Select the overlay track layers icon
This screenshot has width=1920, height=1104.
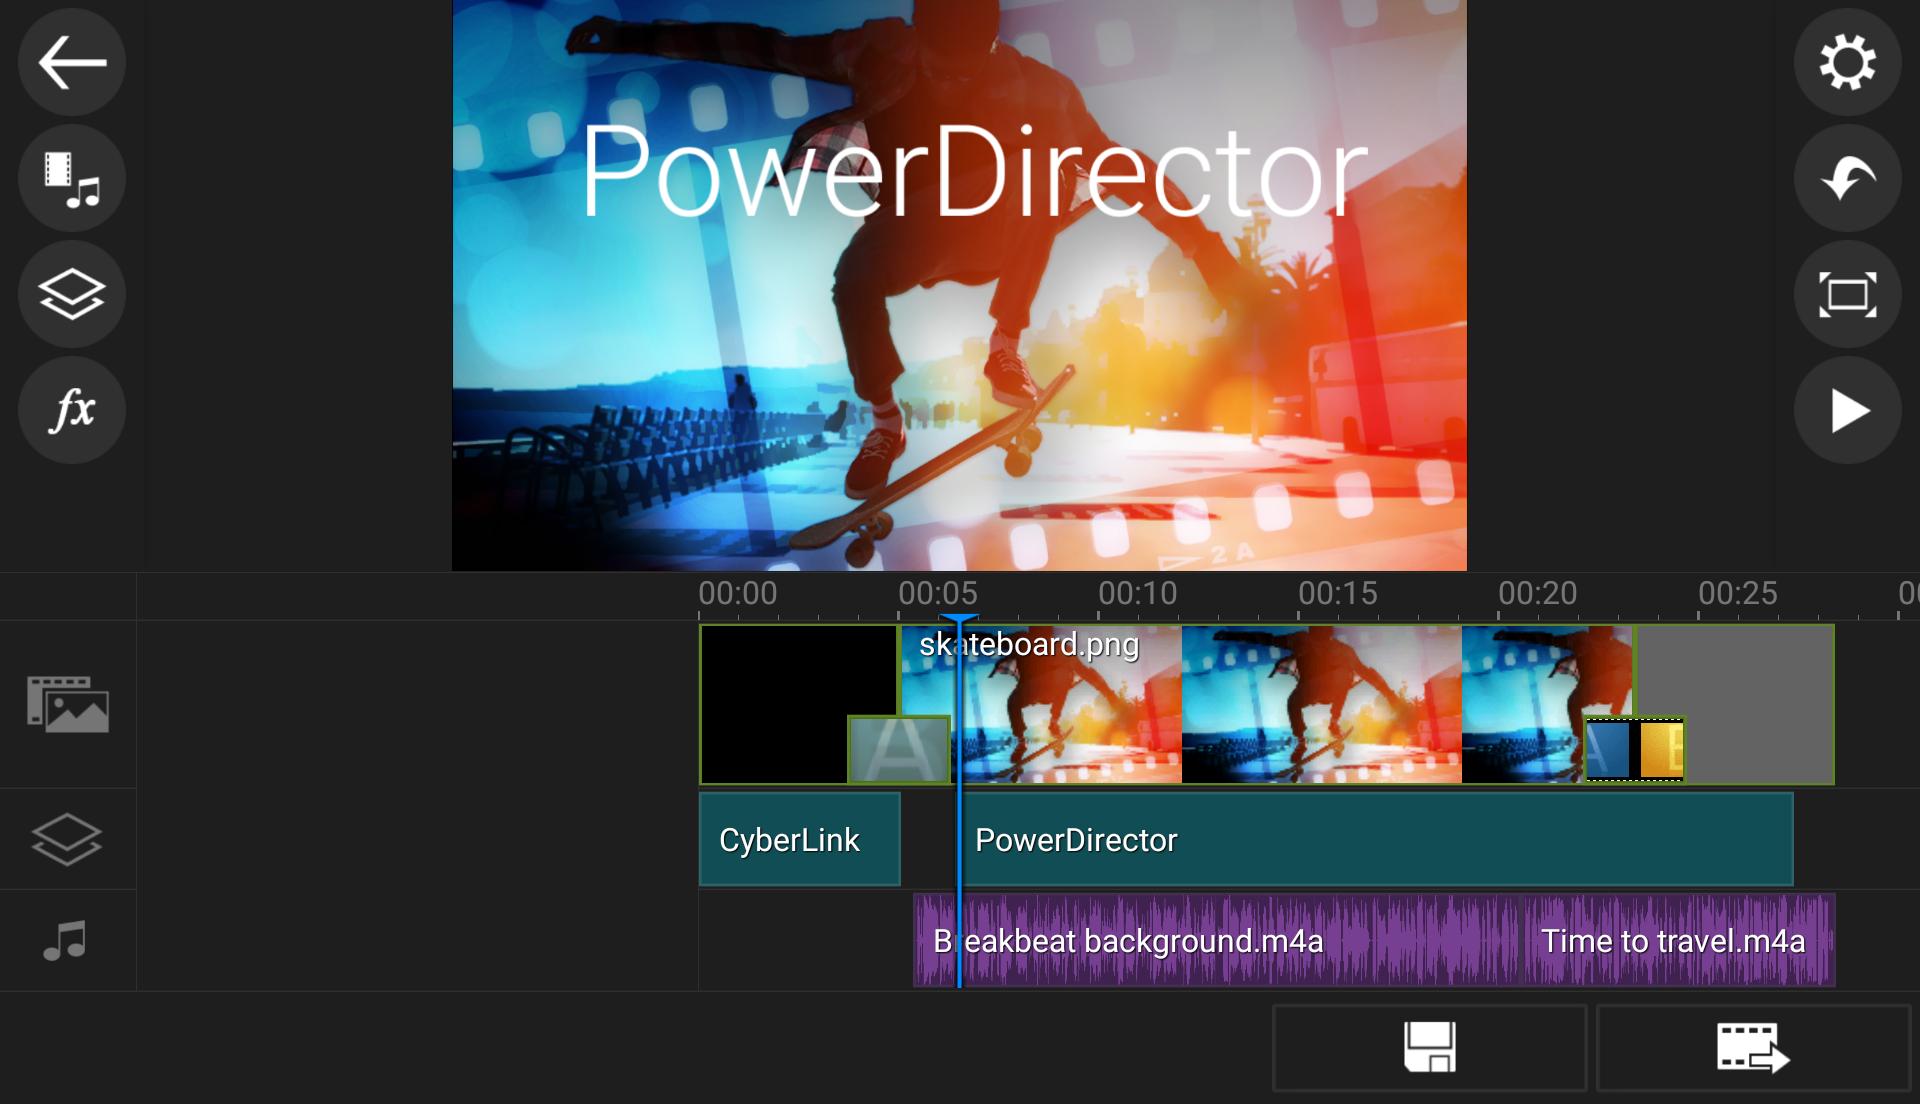pos(67,839)
